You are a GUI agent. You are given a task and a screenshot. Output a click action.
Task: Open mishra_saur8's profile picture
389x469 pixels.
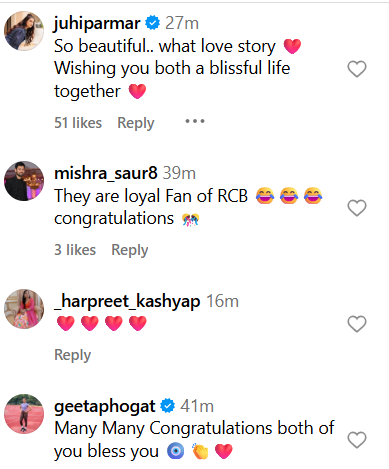click(24, 181)
